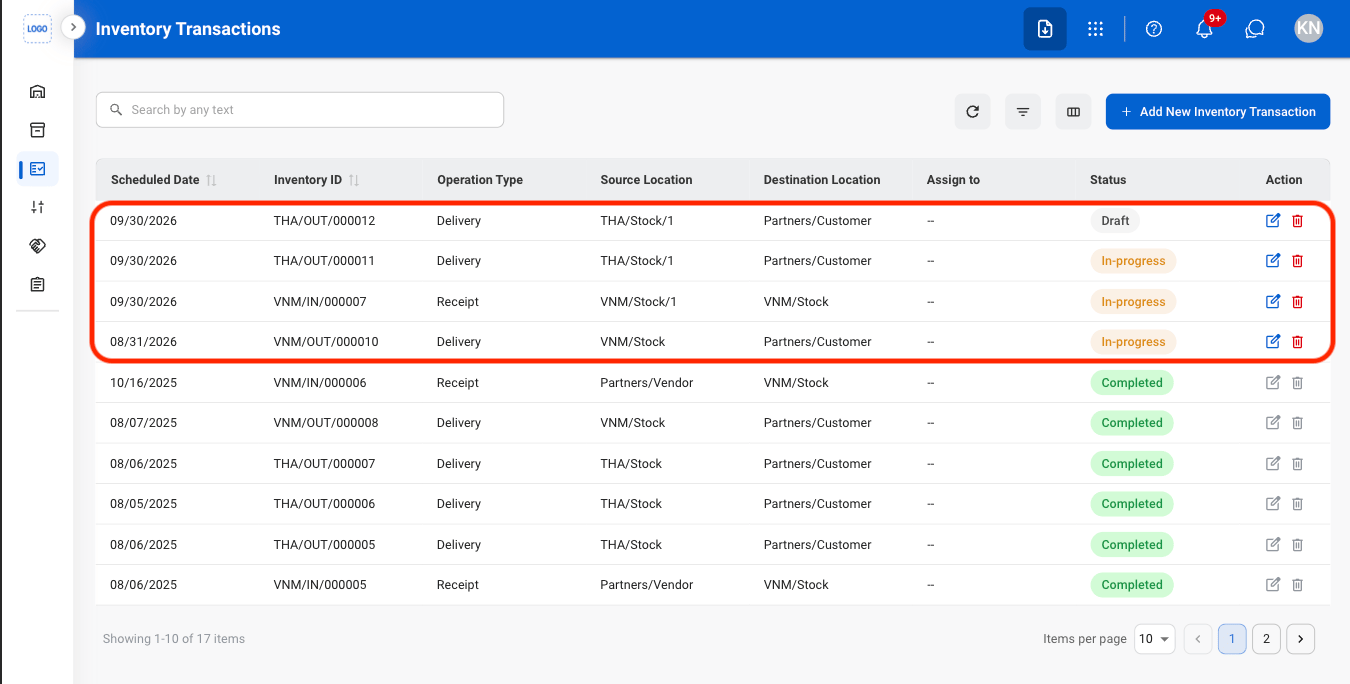Click the Search by any text field
This screenshot has height=684, width=1350.
click(300, 110)
